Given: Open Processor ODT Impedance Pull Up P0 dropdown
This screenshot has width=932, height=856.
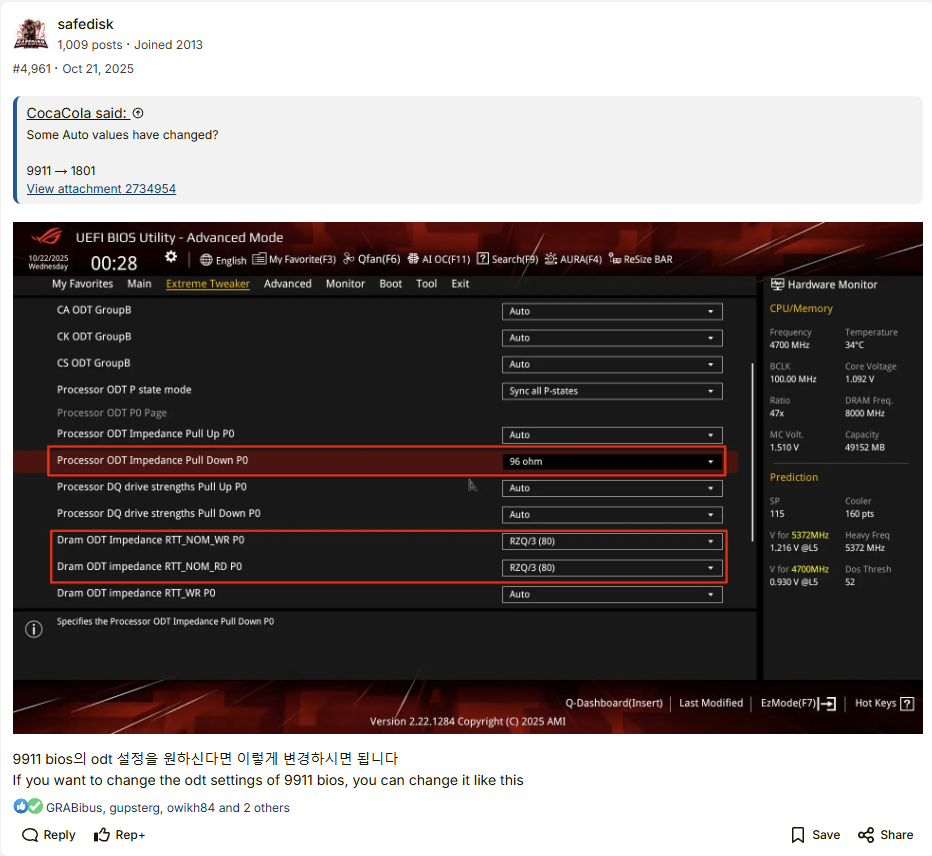Looking at the screenshot, I should click(x=612, y=435).
